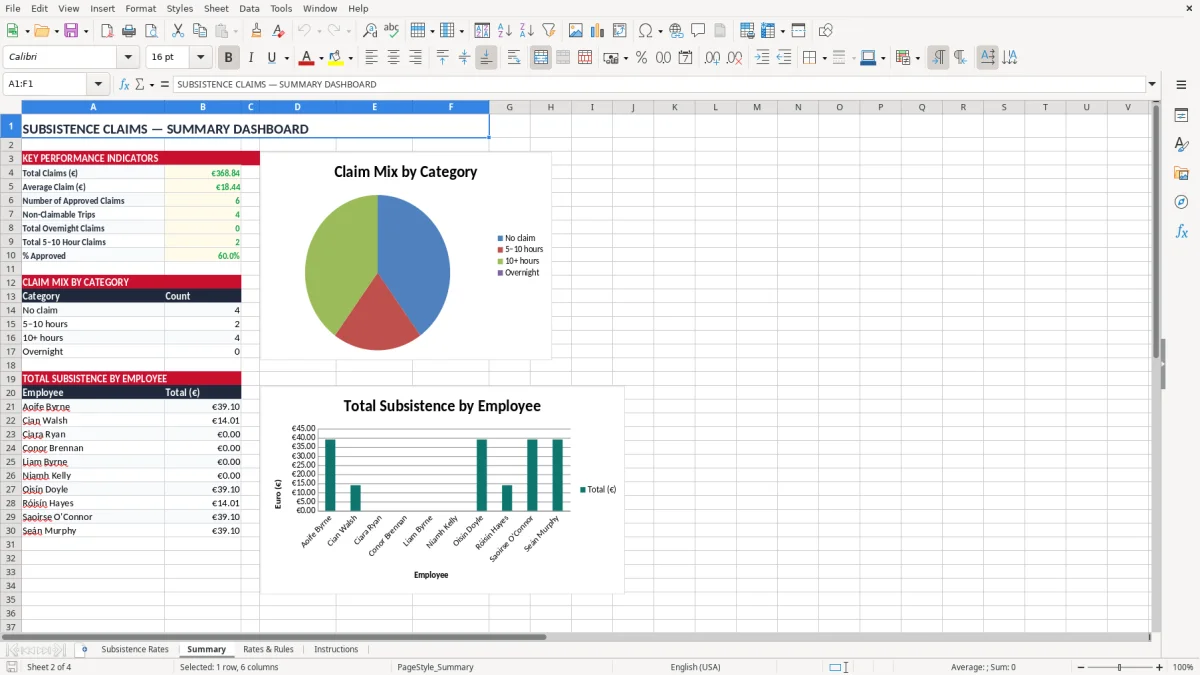Sort descending with the Z-A arrow icon

(x=526, y=31)
